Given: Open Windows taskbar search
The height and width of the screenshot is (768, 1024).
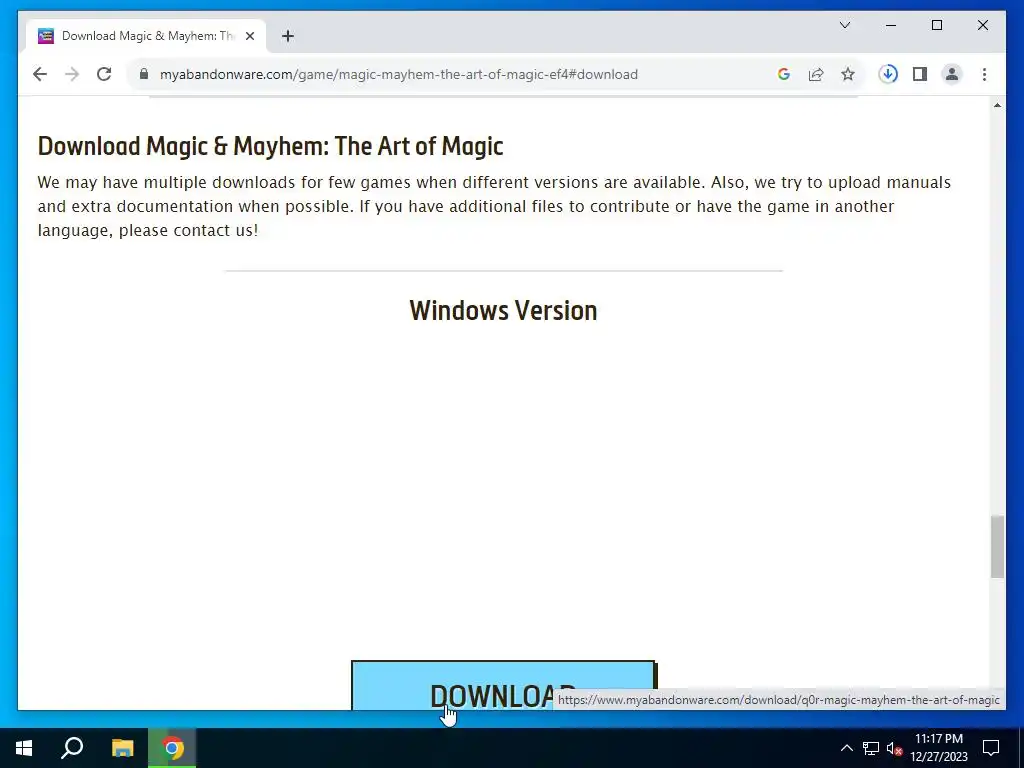Looking at the screenshot, I should (x=72, y=748).
